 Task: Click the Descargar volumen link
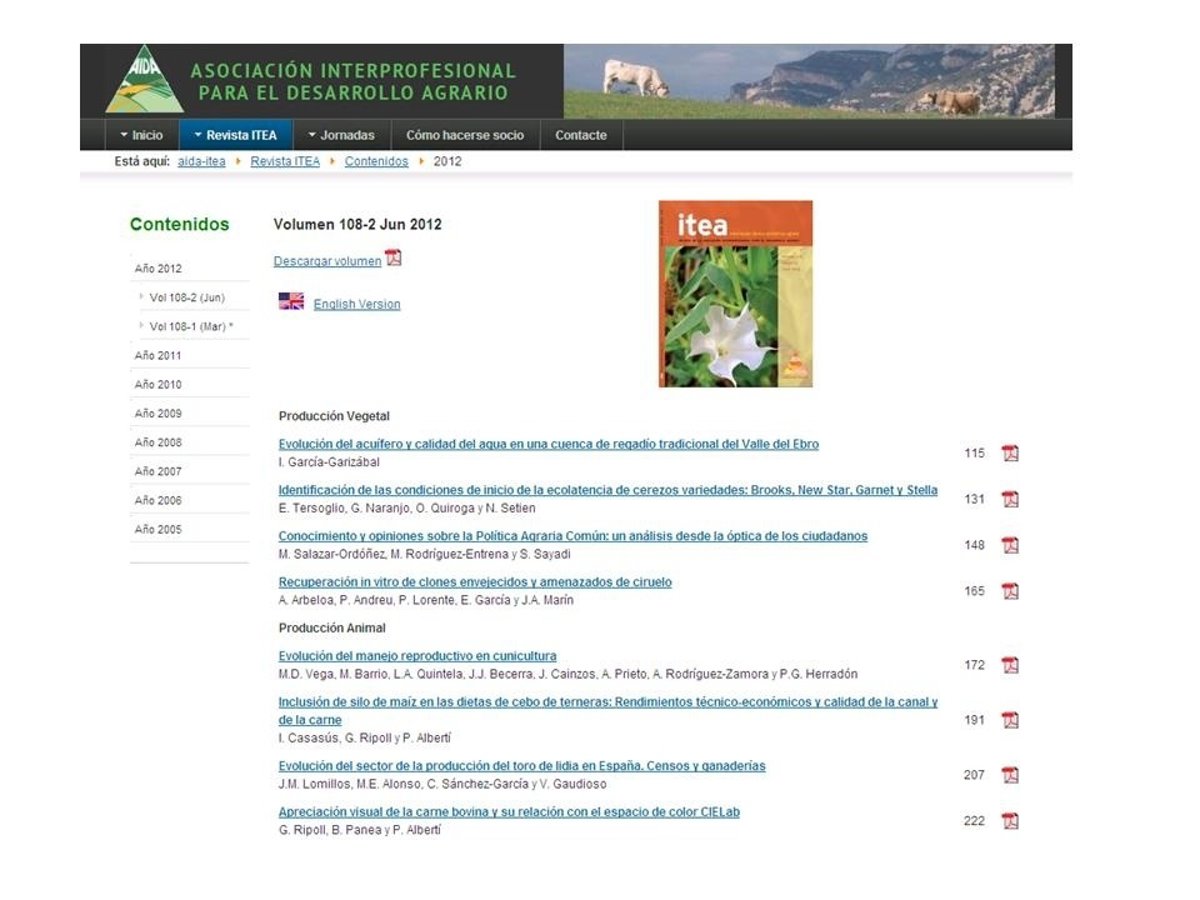click(327, 261)
